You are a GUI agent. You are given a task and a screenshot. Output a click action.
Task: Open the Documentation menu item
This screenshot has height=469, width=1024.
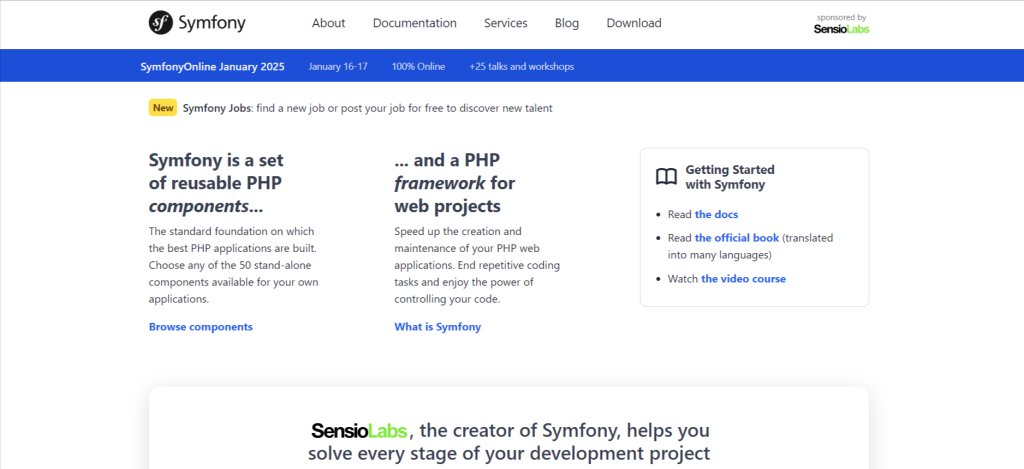coord(414,23)
